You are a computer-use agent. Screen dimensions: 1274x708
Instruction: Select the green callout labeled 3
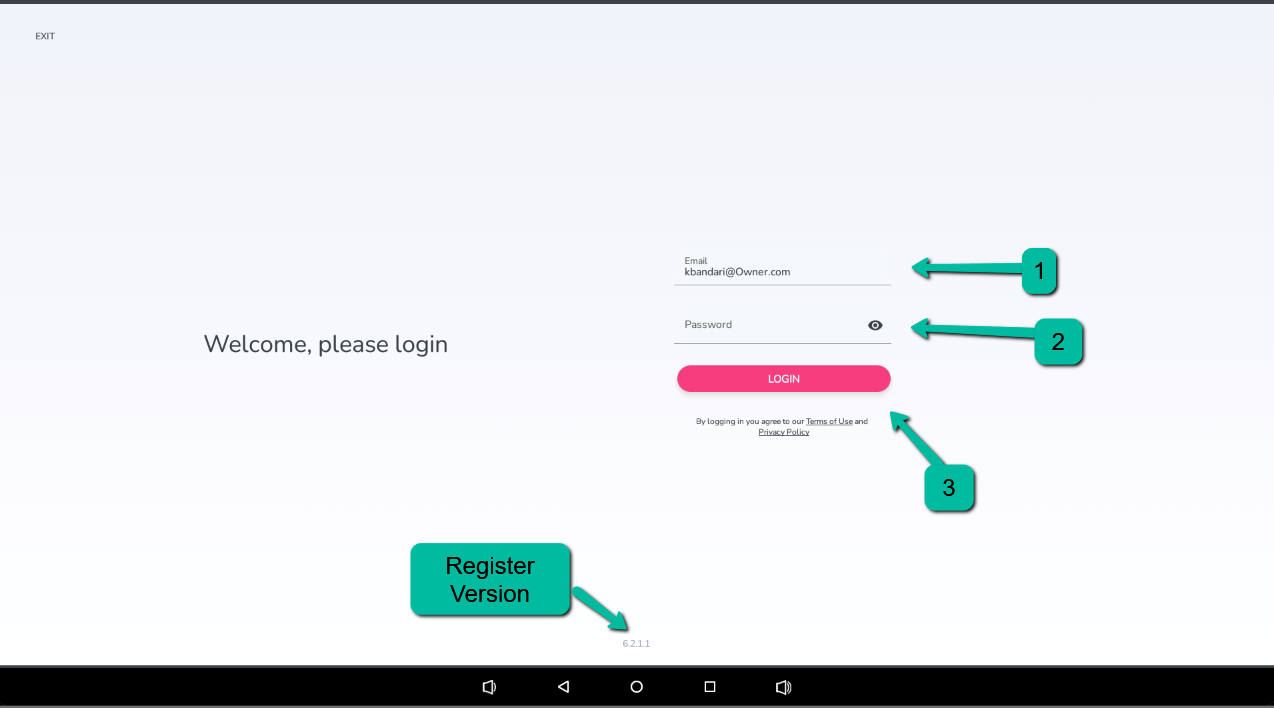[948, 488]
